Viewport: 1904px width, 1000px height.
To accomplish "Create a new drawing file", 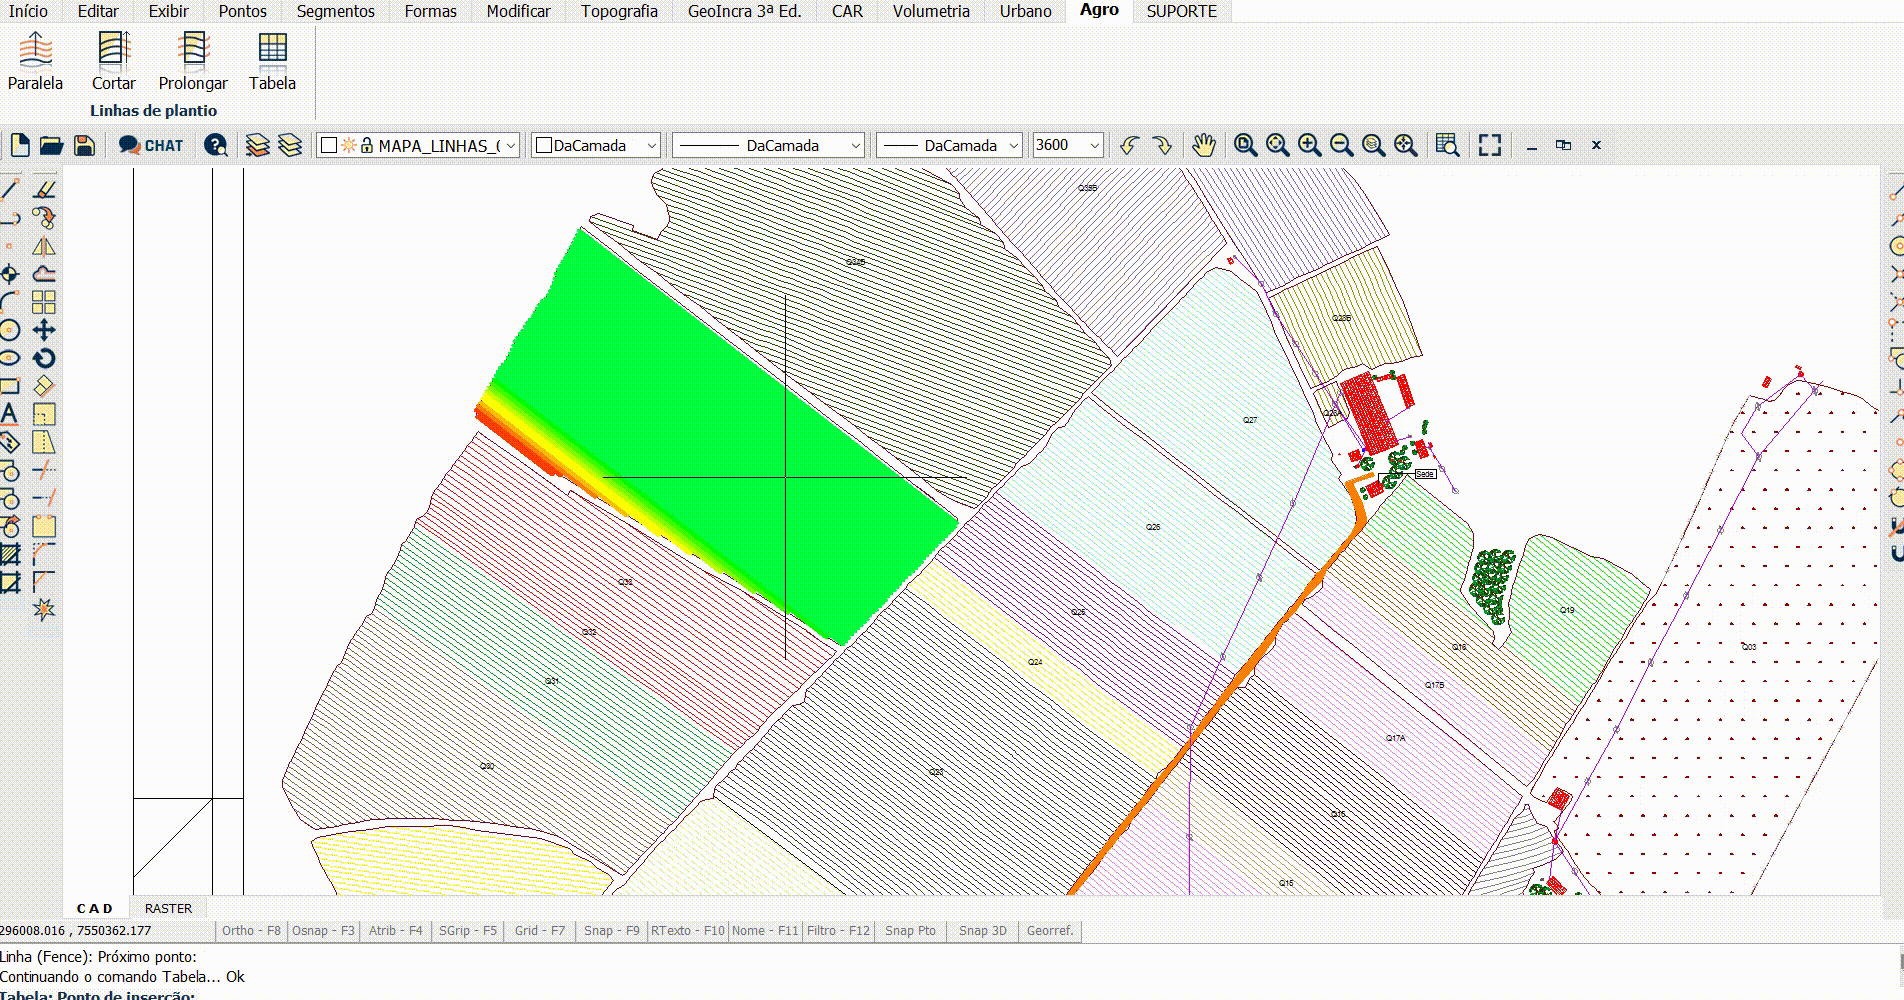I will pyautogui.click(x=20, y=145).
